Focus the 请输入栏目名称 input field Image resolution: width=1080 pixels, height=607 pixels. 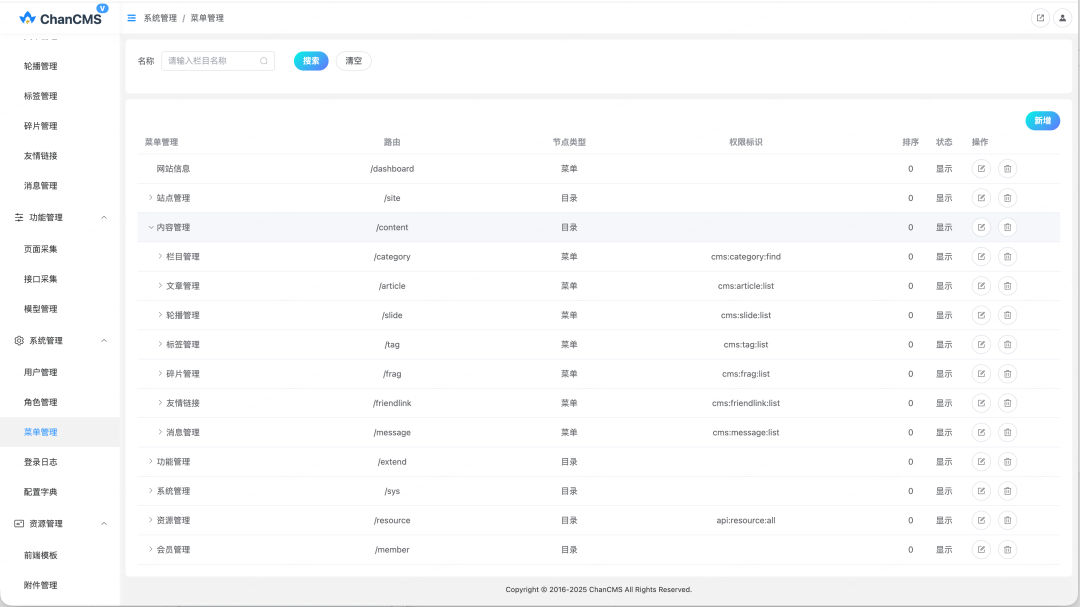211,61
